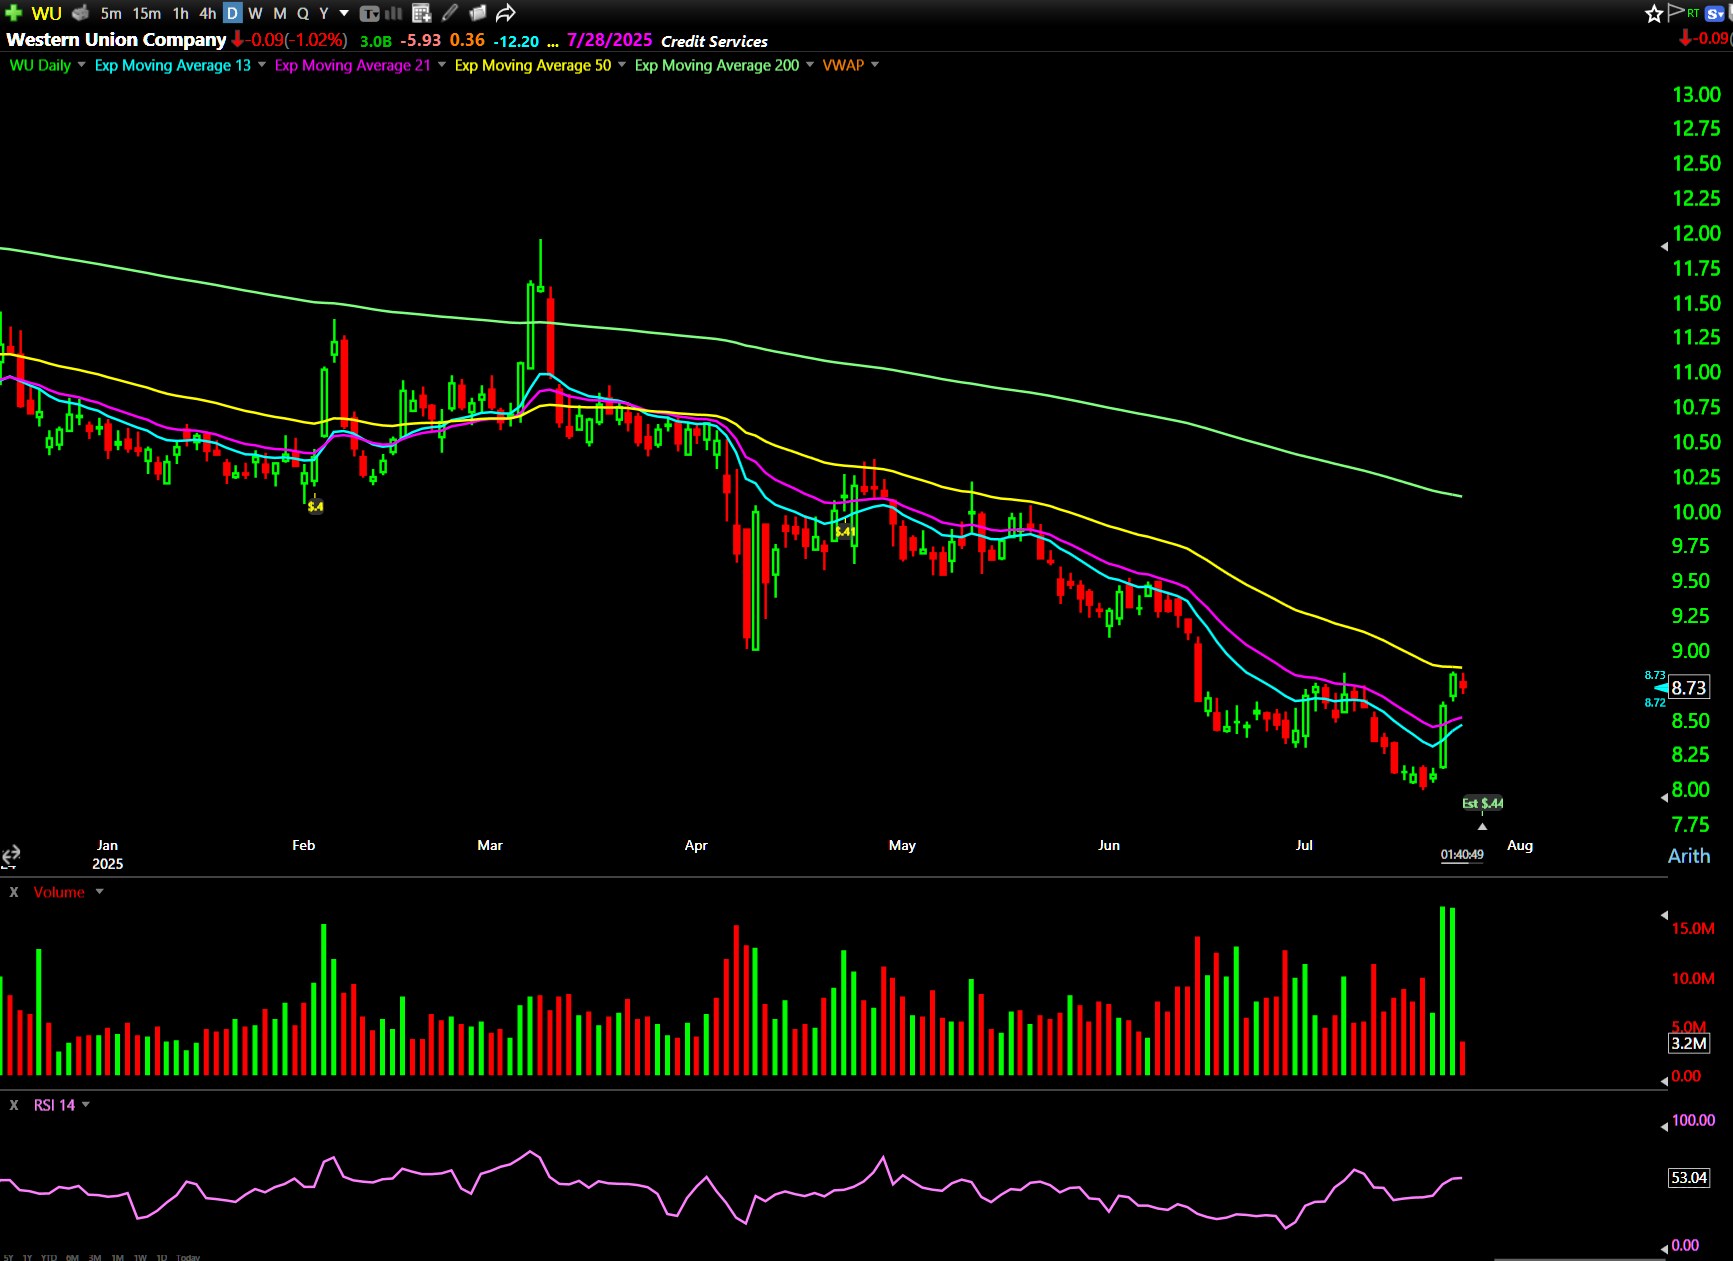Click the share arrow icon
The height and width of the screenshot is (1261, 1733).
tap(506, 13)
